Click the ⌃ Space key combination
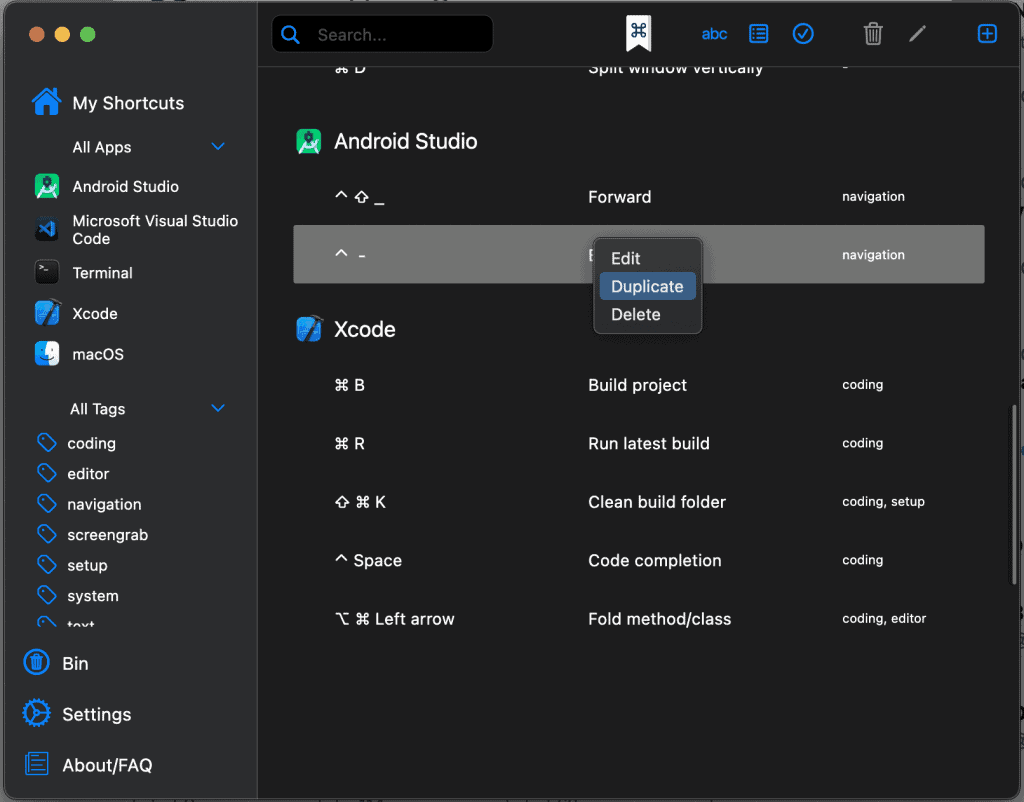1024x802 pixels. click(368, 560)
